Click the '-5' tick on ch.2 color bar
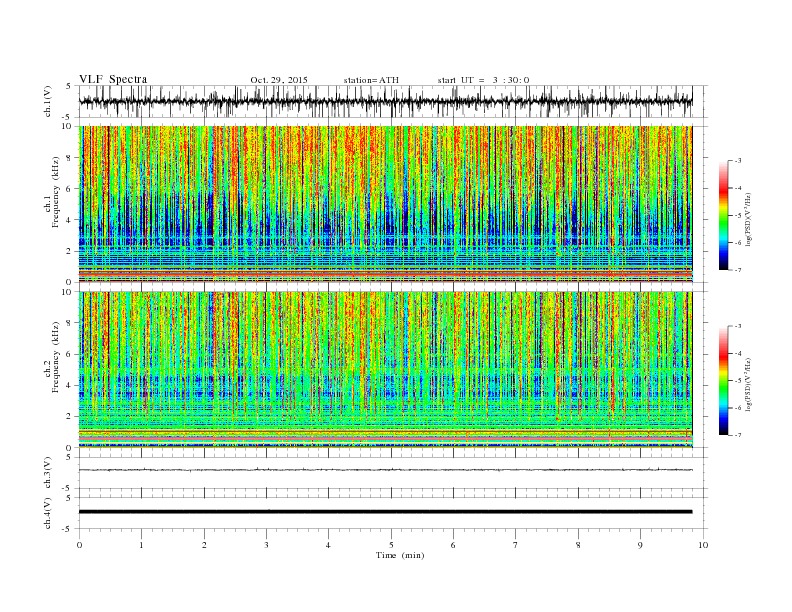 coord(737,381)
